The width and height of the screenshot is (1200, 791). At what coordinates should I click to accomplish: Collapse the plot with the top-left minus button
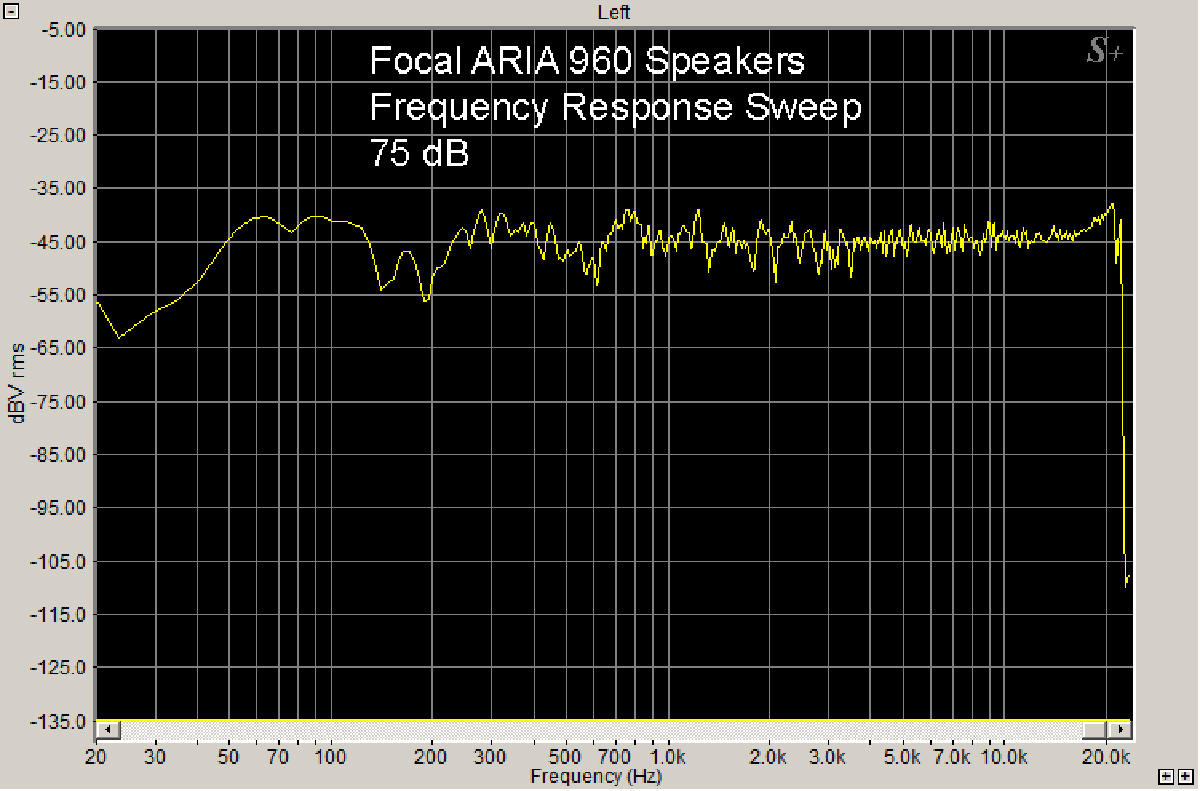click(11, 12)
